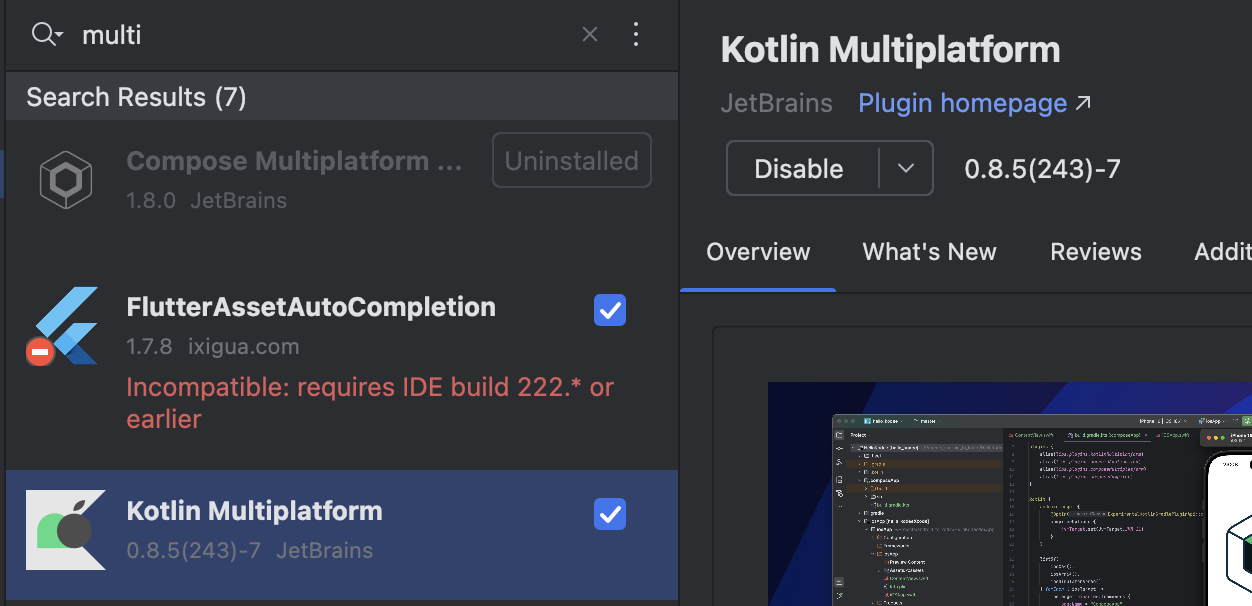Switch to the Overview tab

tap(758, 252)
